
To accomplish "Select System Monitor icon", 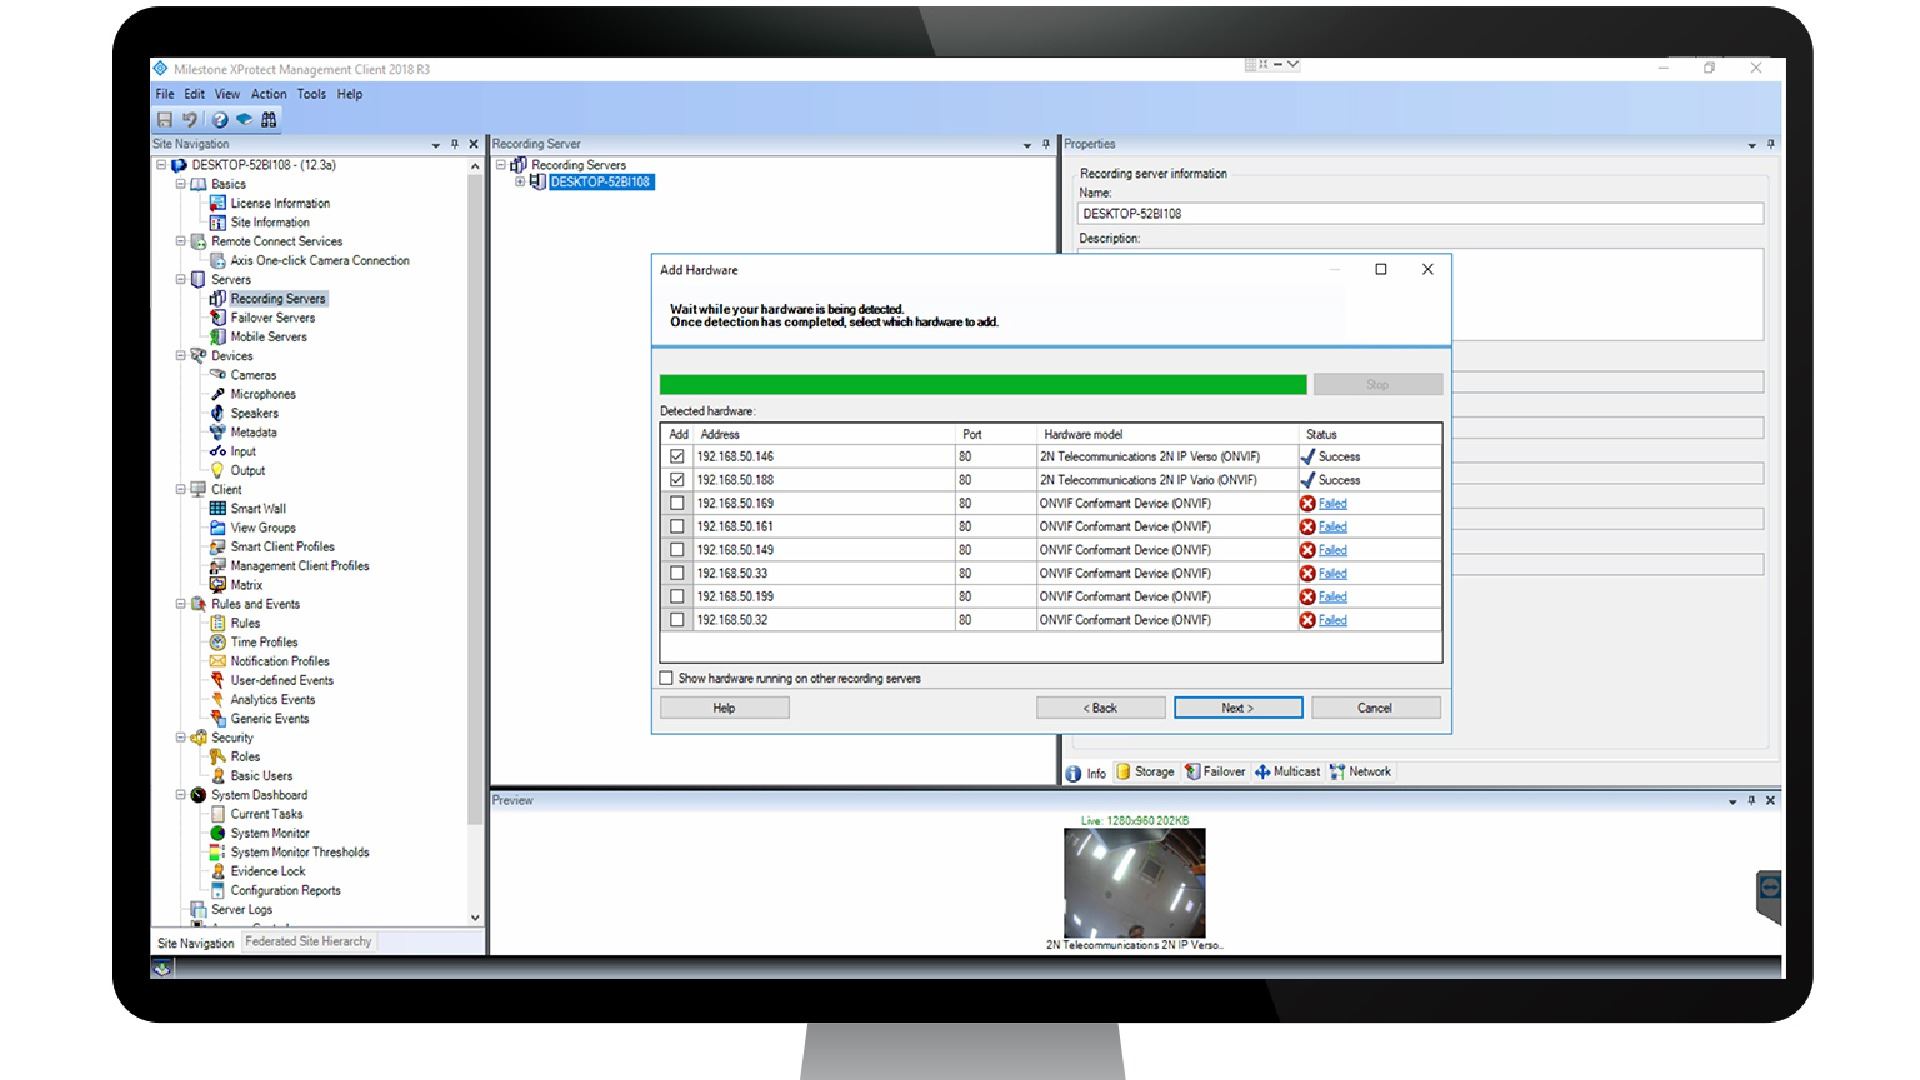I will (217, 833).
